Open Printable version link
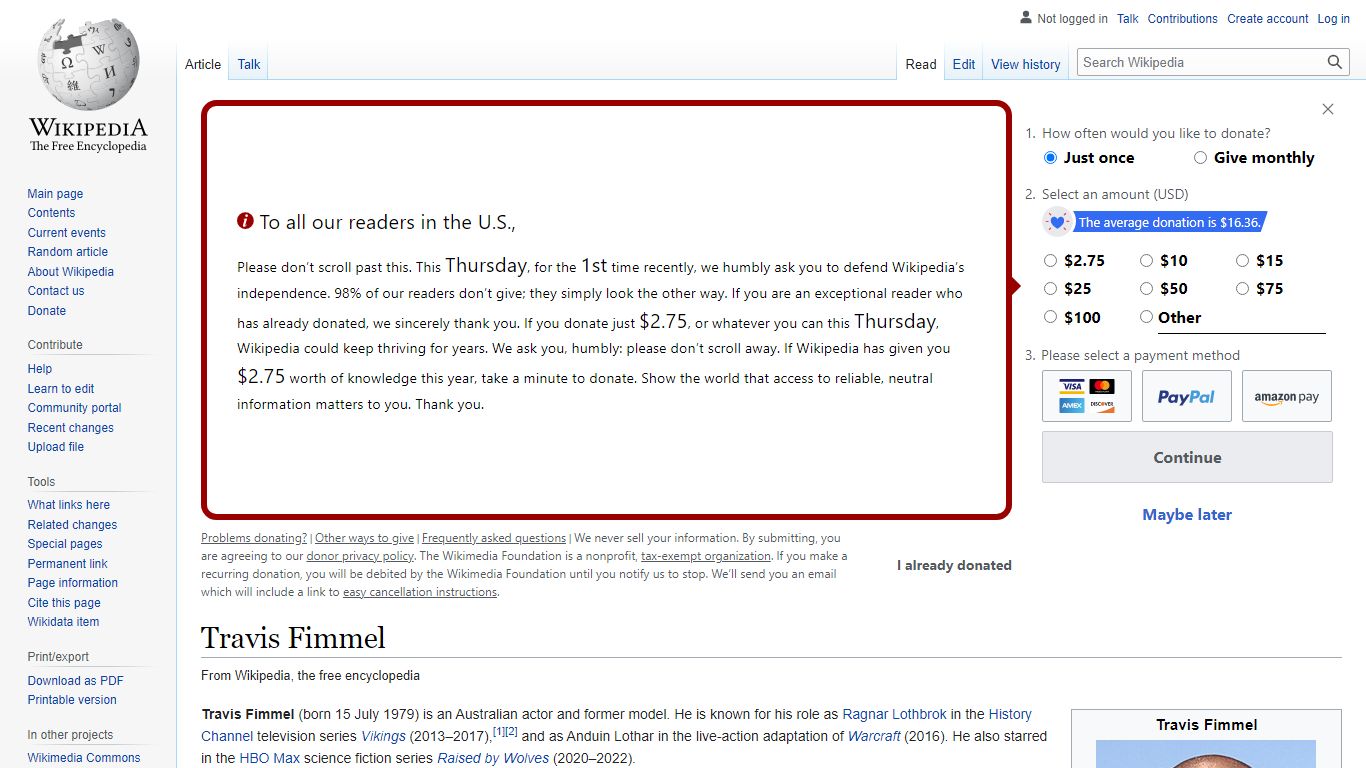Screen dimensions: 1366x768 click(x=72, y=700)
